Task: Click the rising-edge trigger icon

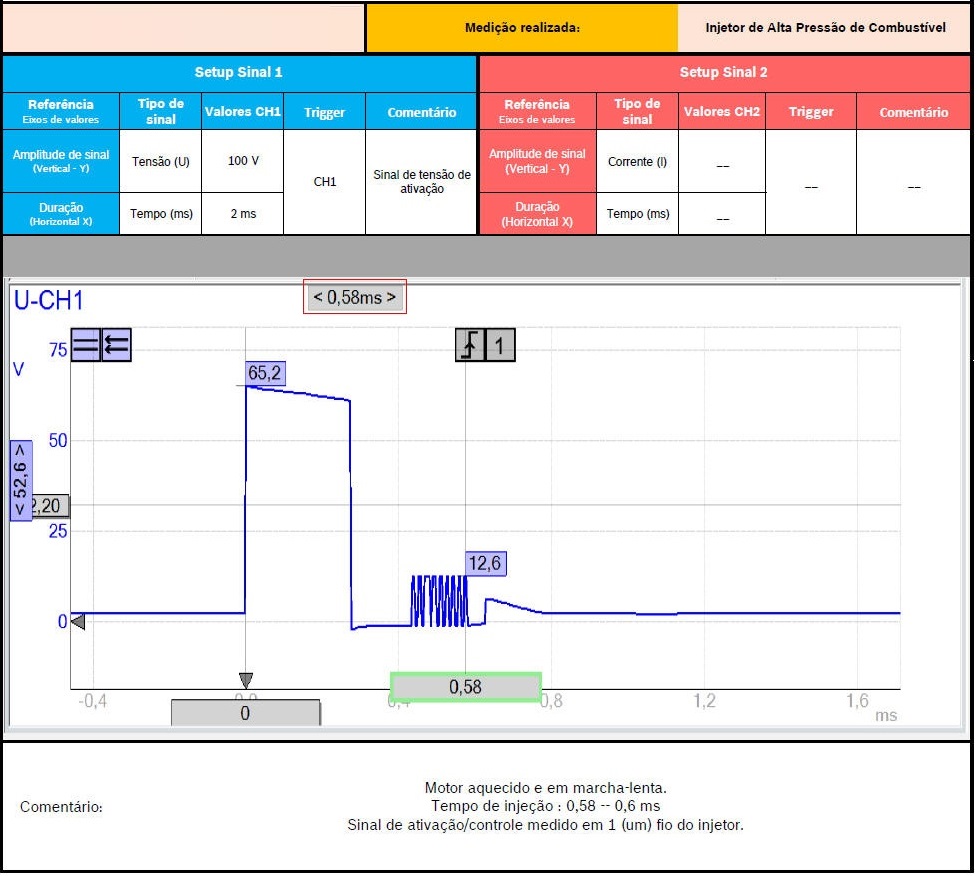Action: (x=470, y=345)
